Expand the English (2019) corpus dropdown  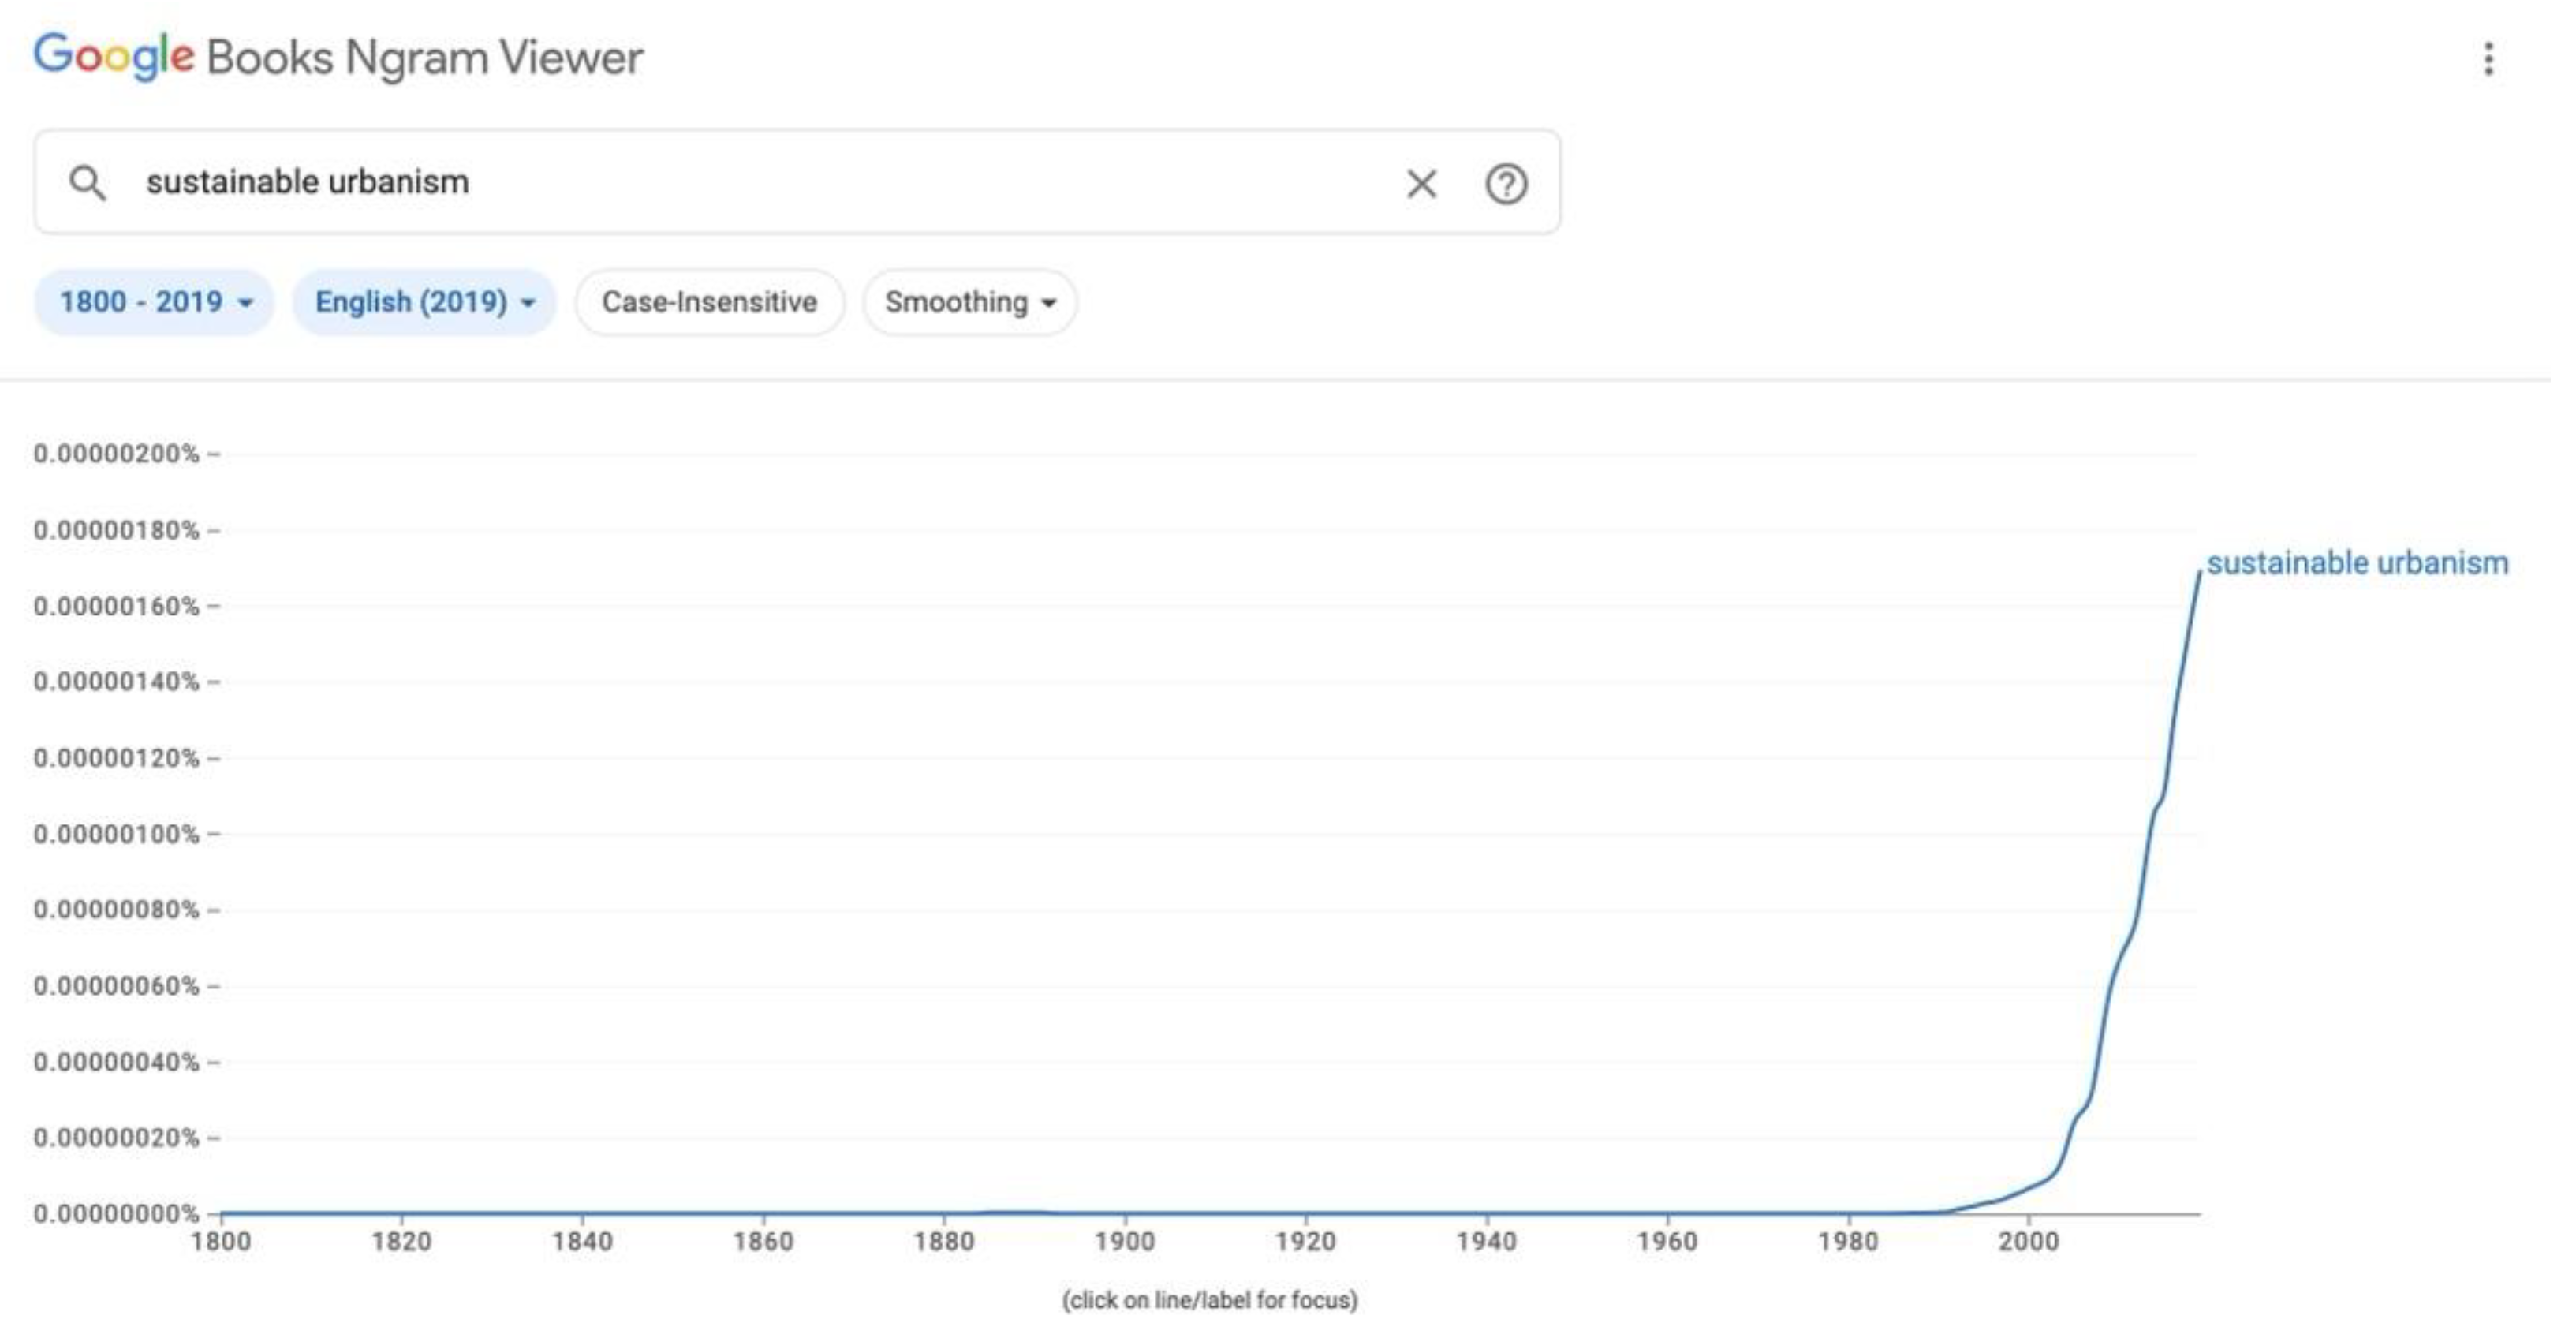click(x=424, y=302)
